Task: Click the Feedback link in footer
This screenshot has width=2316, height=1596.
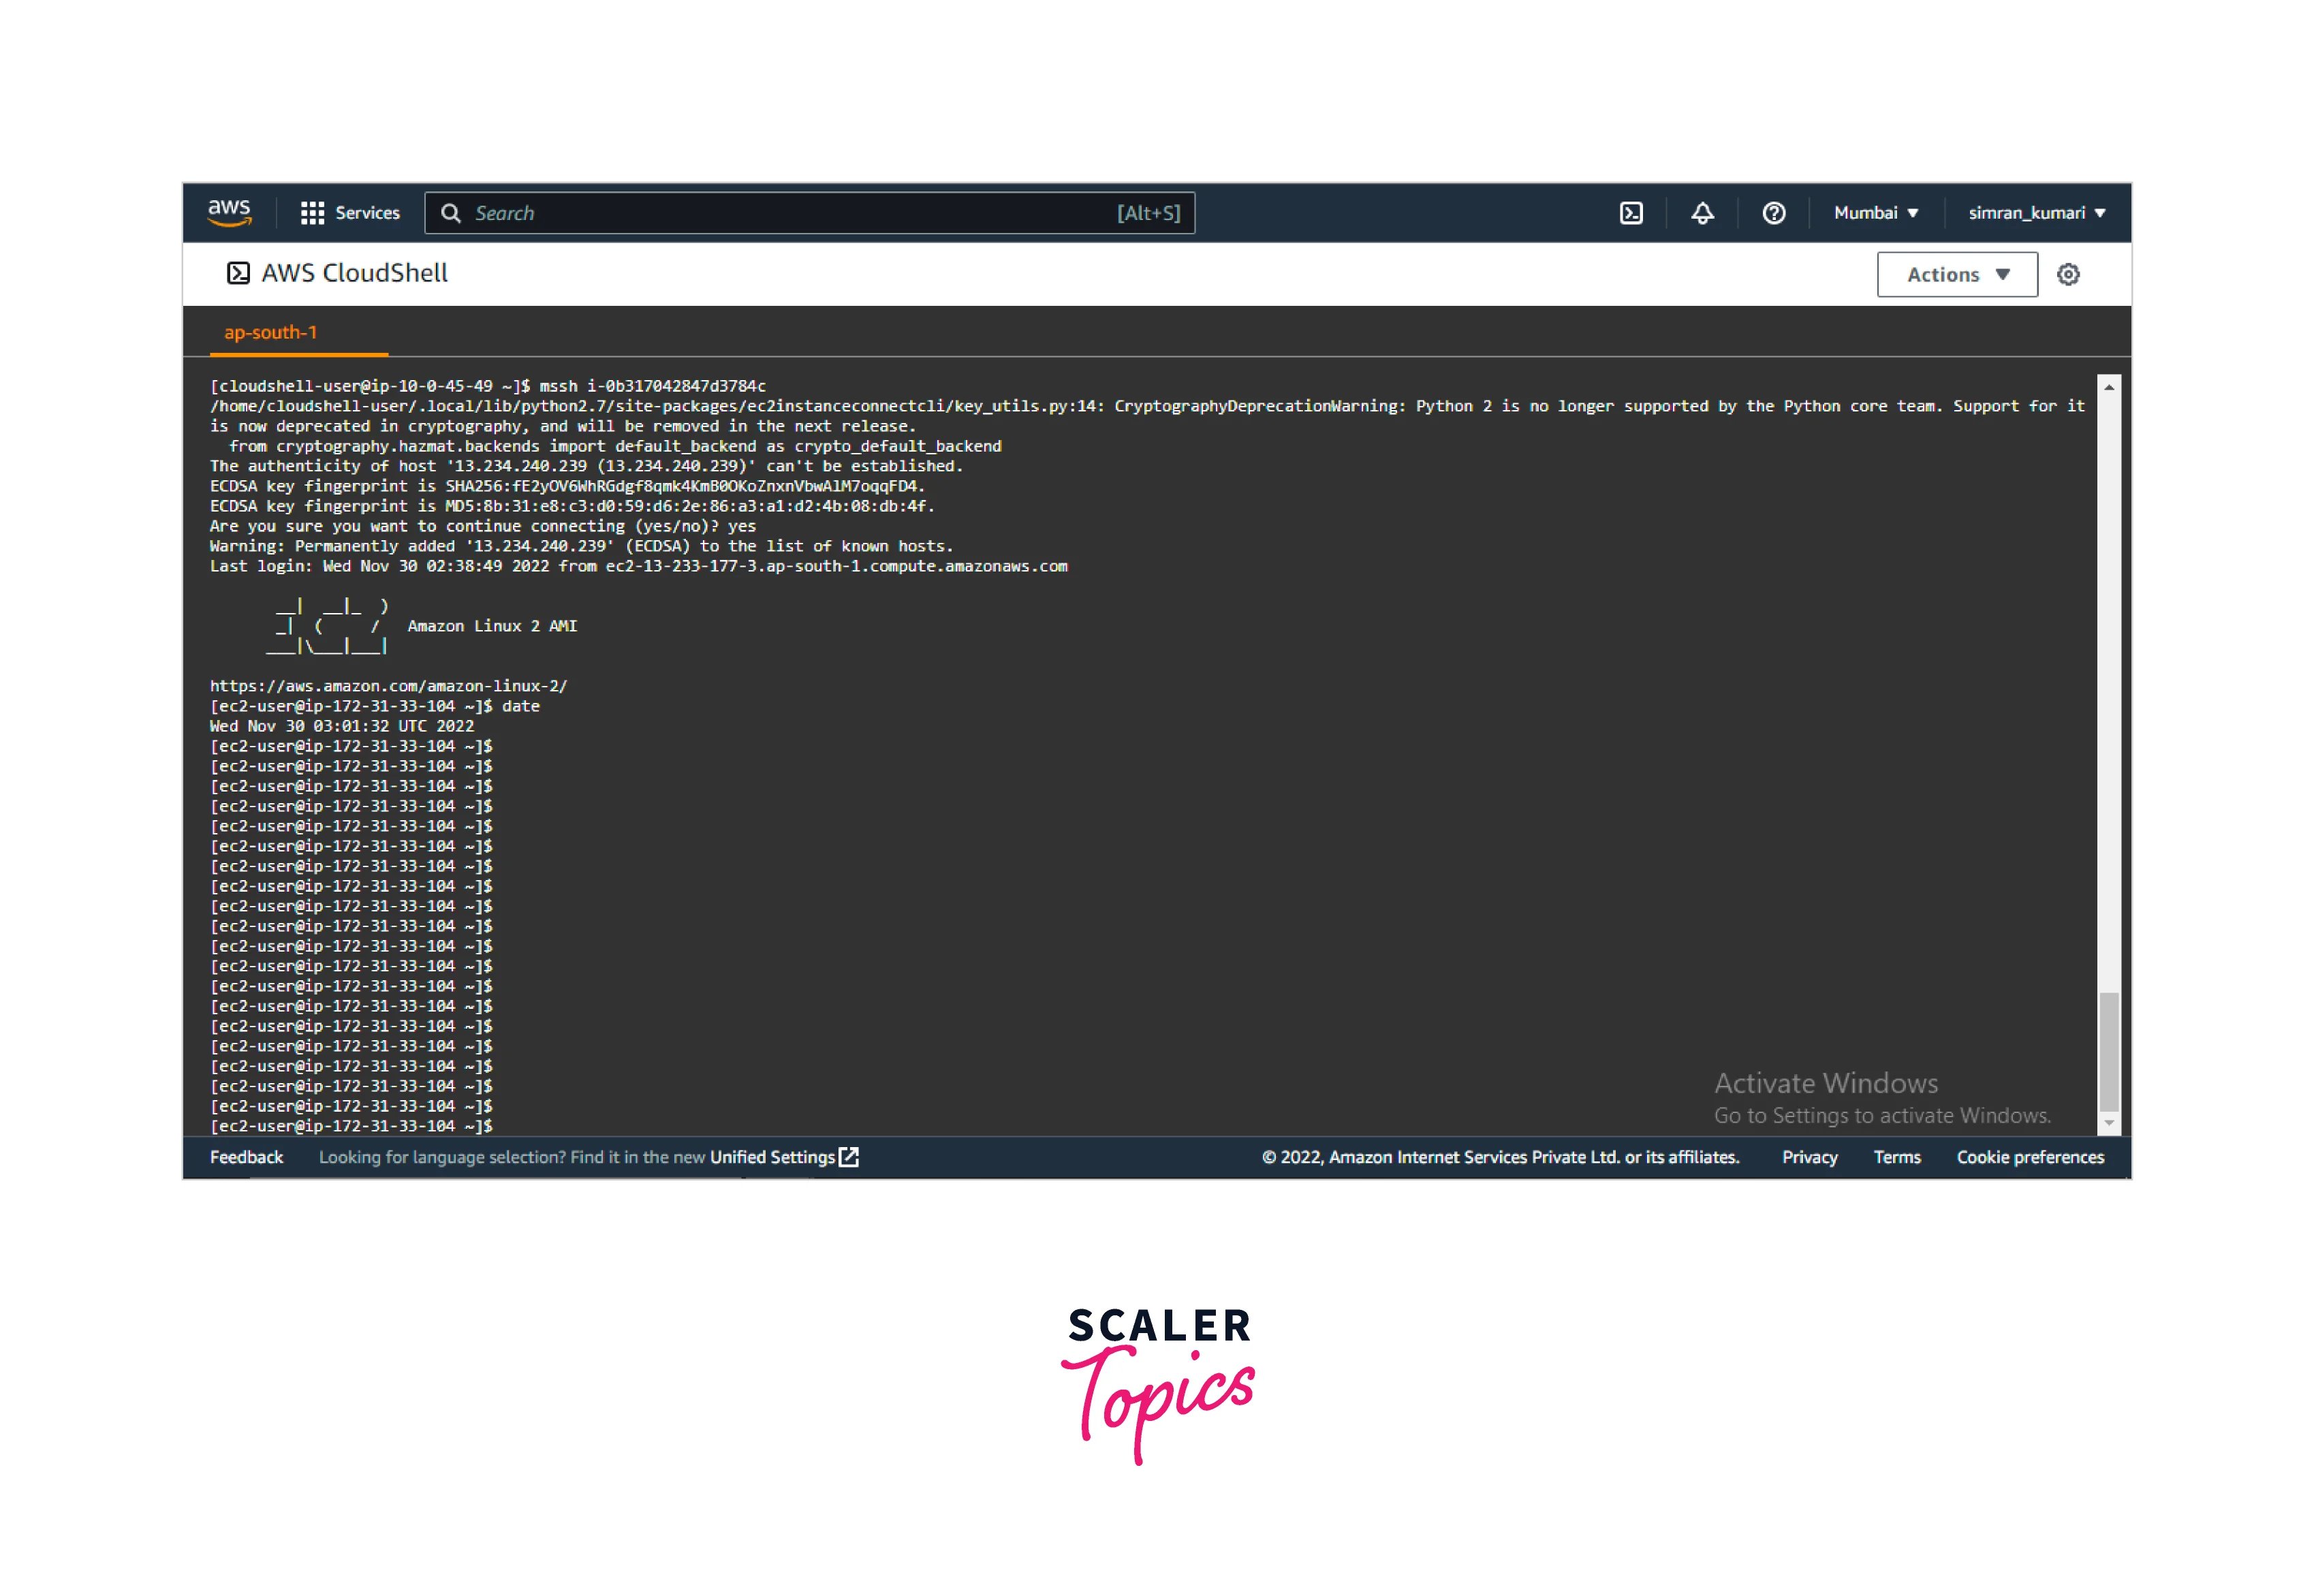Action: pos(246,1157)
